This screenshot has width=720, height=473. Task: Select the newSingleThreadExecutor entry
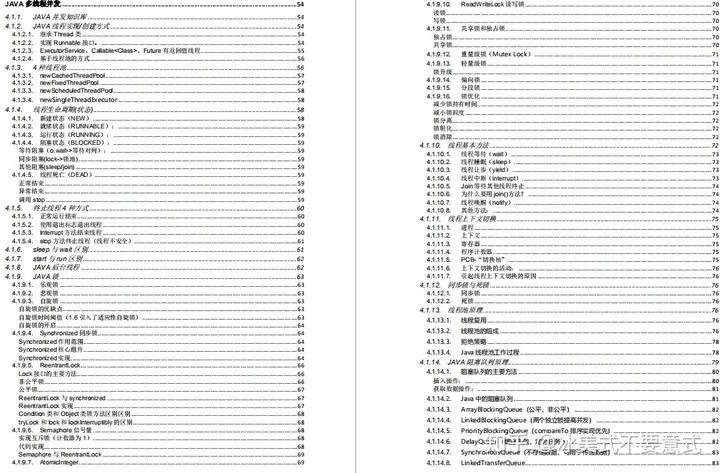click(158, 100)
